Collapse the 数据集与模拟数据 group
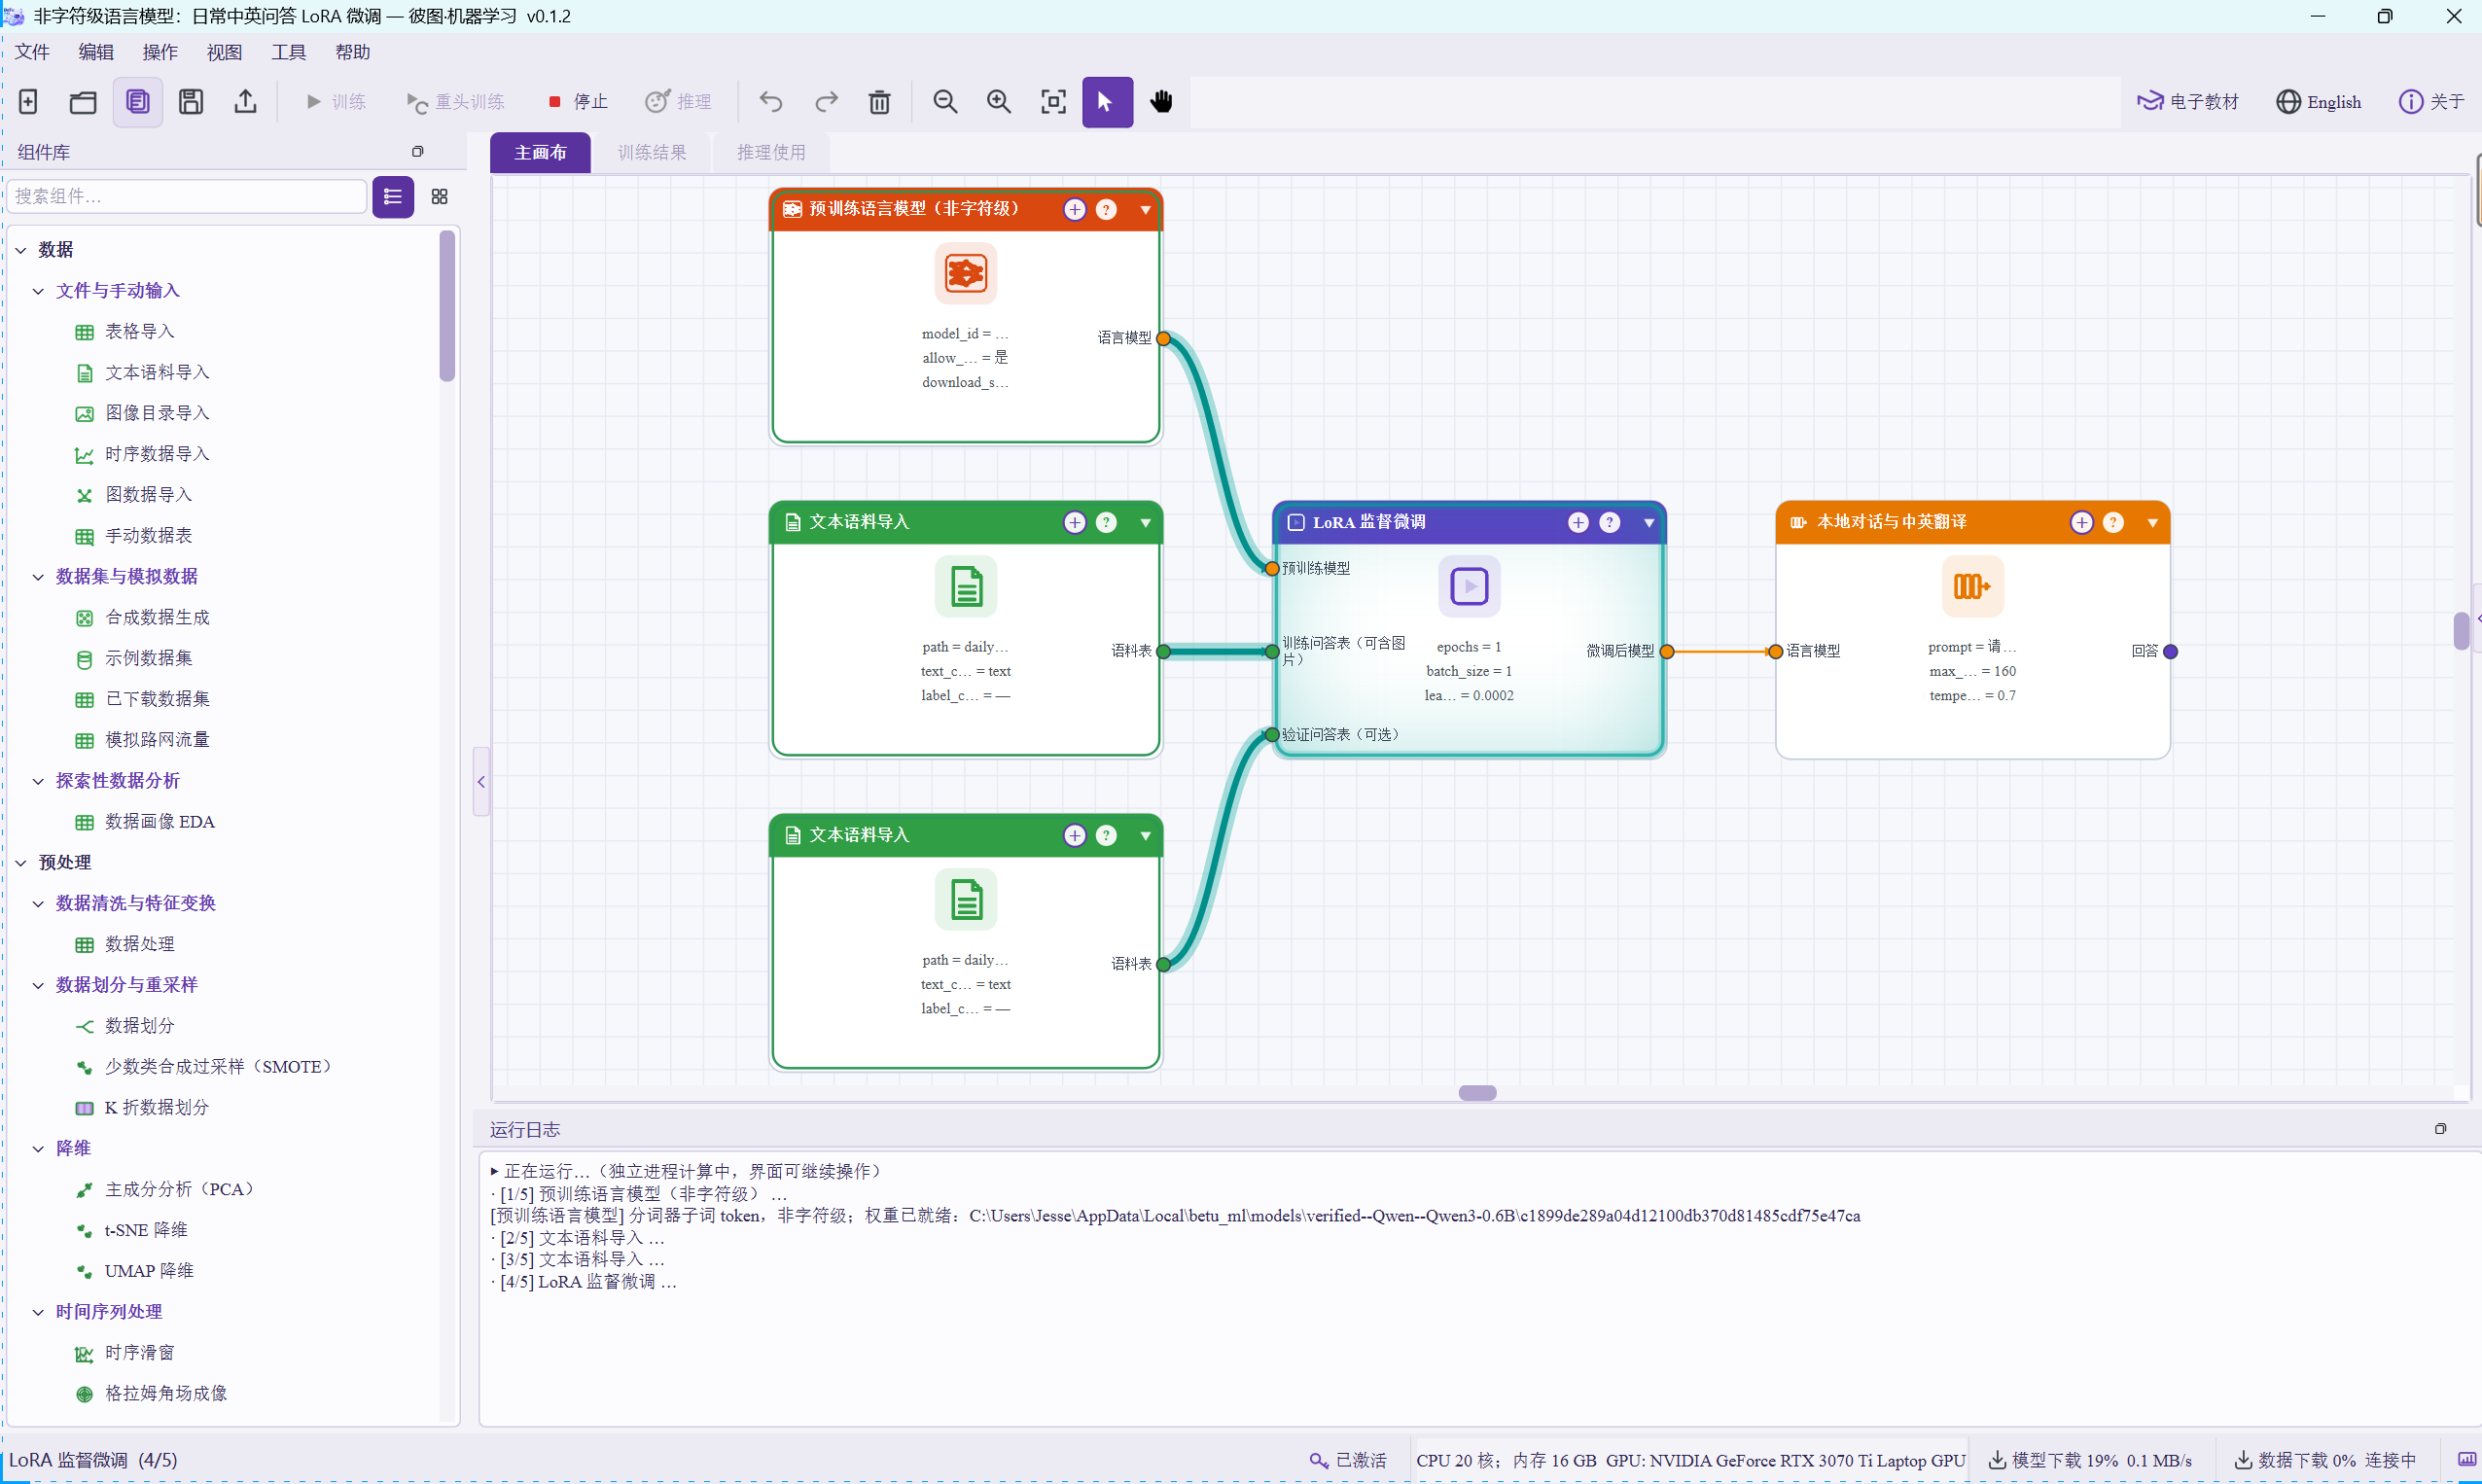 coord(38,577)
